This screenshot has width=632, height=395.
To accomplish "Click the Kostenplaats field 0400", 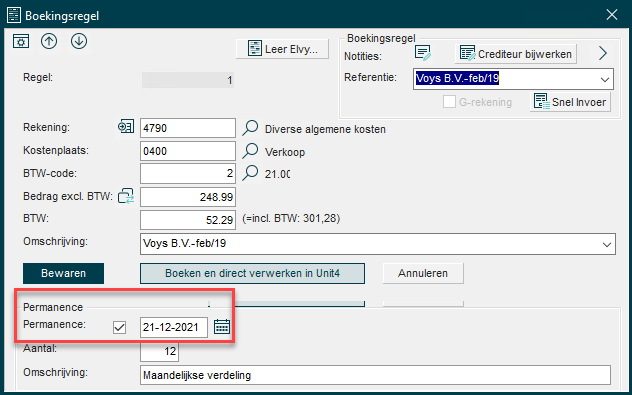I will point(188,151).
